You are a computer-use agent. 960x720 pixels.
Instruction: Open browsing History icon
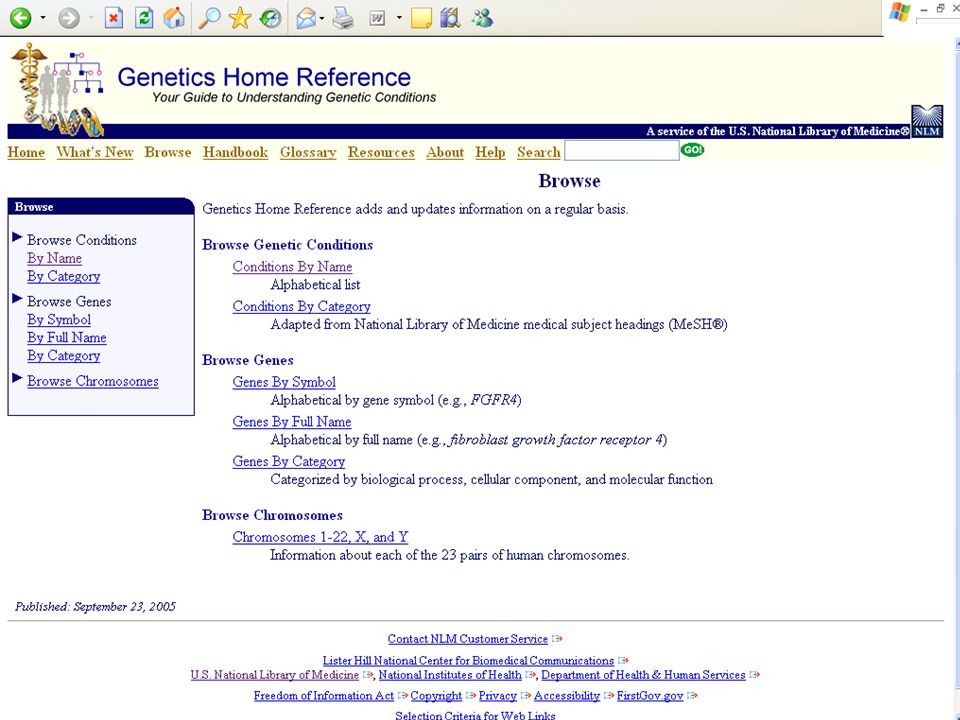[270, 18]
